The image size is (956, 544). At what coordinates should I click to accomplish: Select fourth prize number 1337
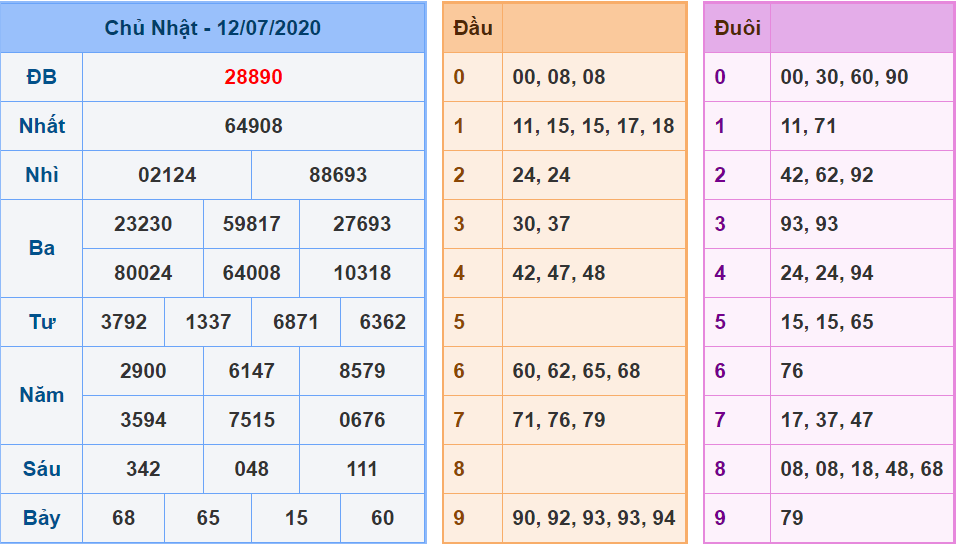208,322
